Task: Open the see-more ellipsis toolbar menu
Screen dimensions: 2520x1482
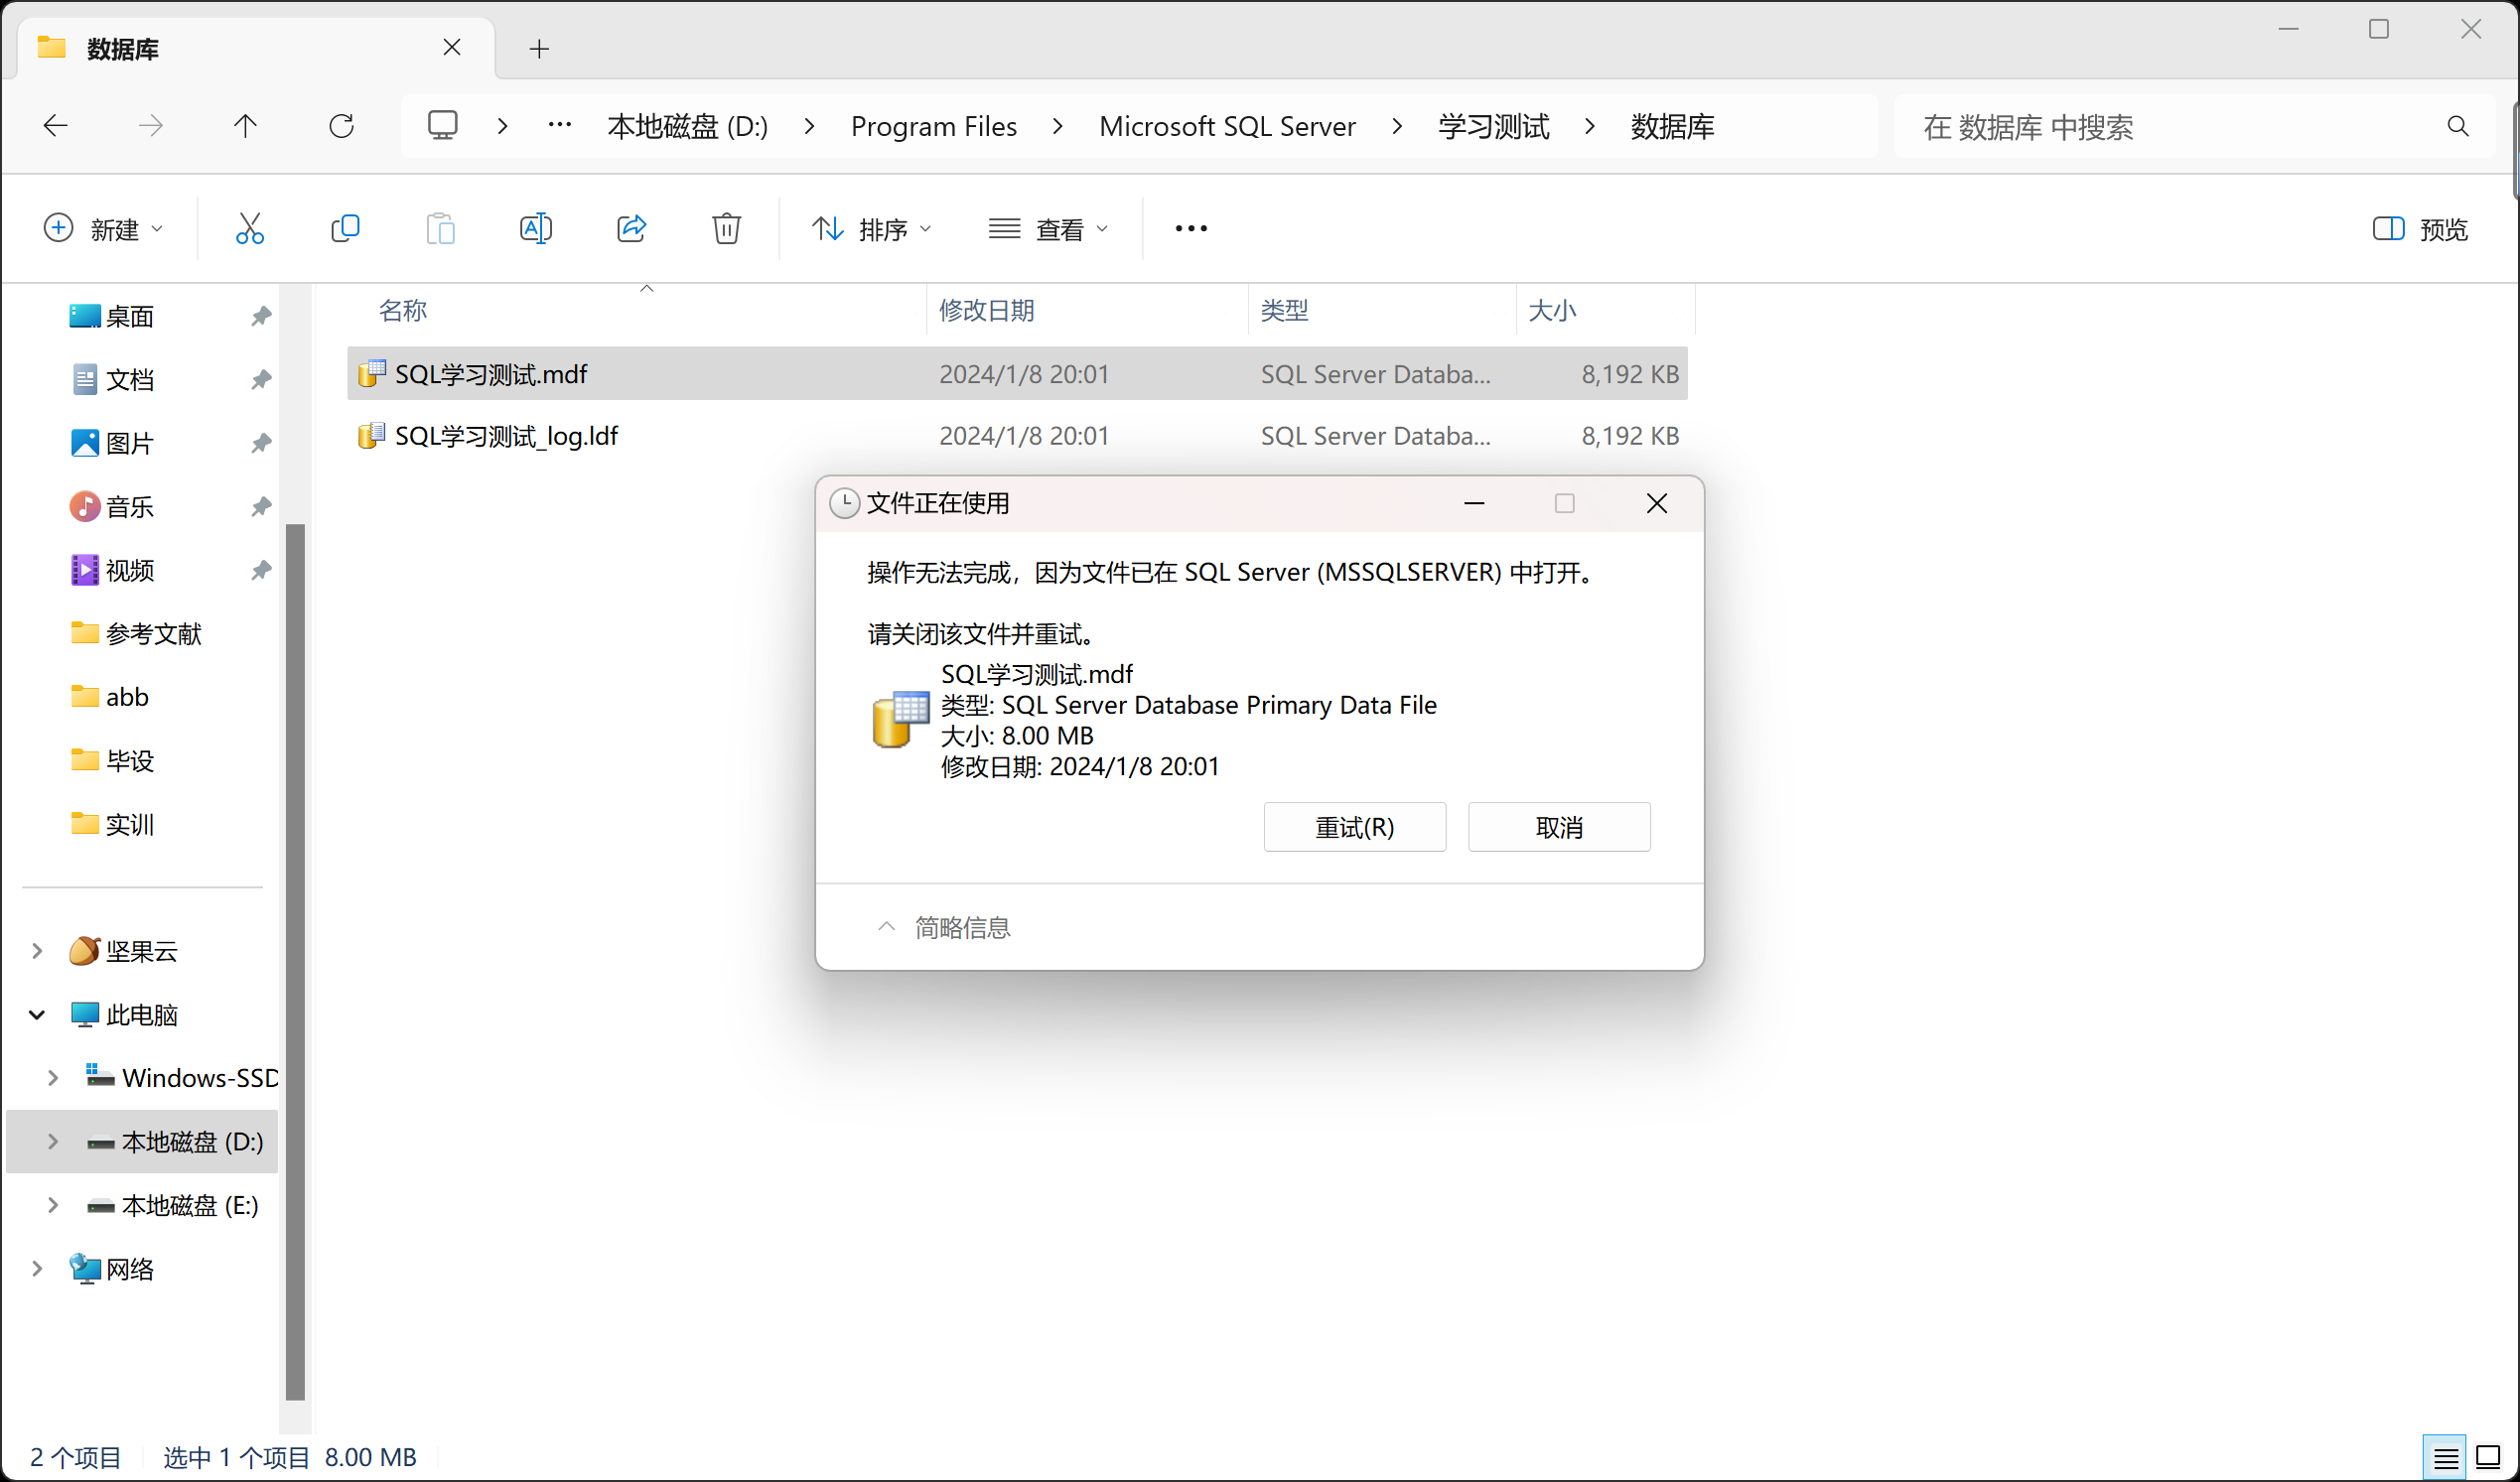Action: [1190, 228]
